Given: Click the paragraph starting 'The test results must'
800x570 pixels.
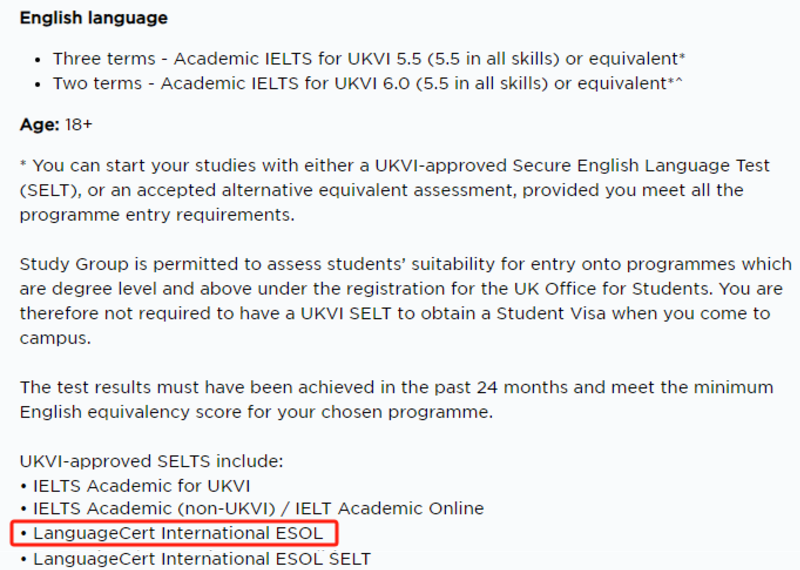Looking at the screenshot, I should tap(396, 400).
